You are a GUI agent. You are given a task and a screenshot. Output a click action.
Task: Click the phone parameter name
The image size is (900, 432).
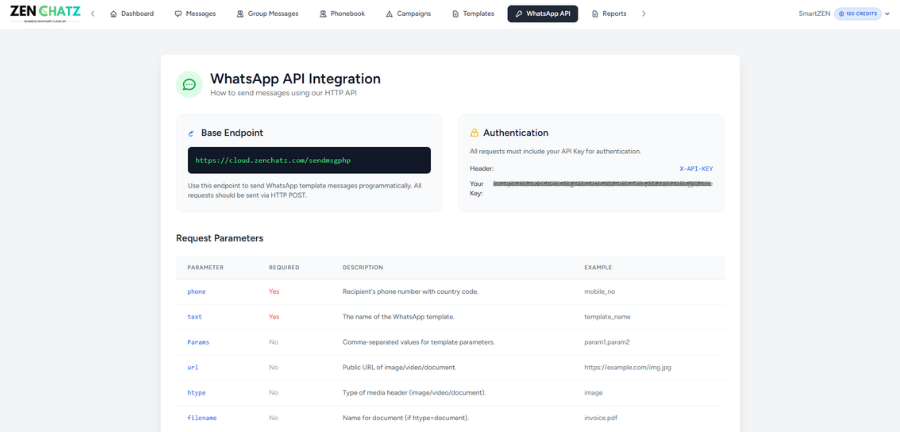(196, 291)
